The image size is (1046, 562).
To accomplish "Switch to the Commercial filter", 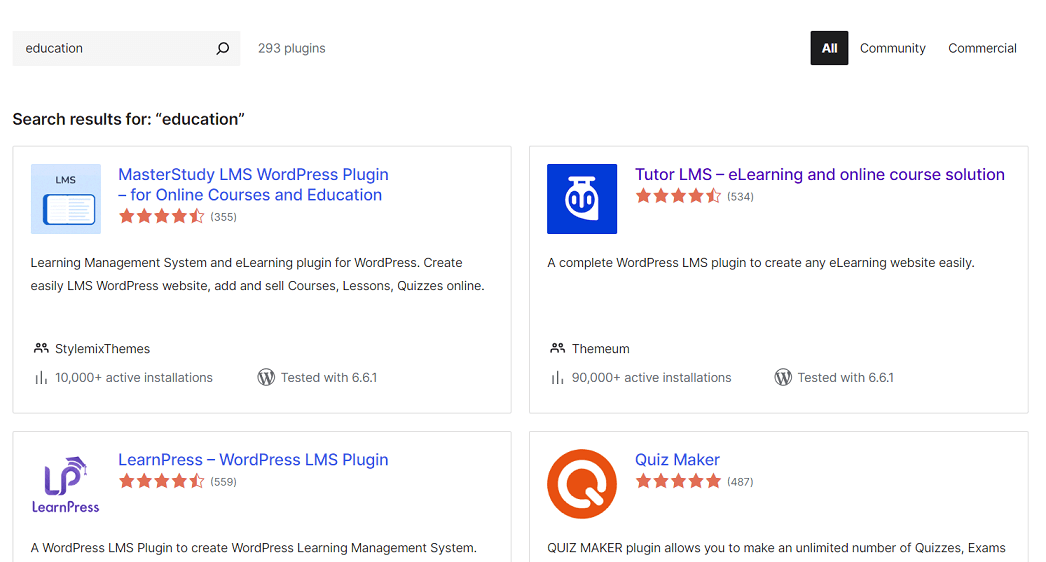I will click(x=982, y=48).
